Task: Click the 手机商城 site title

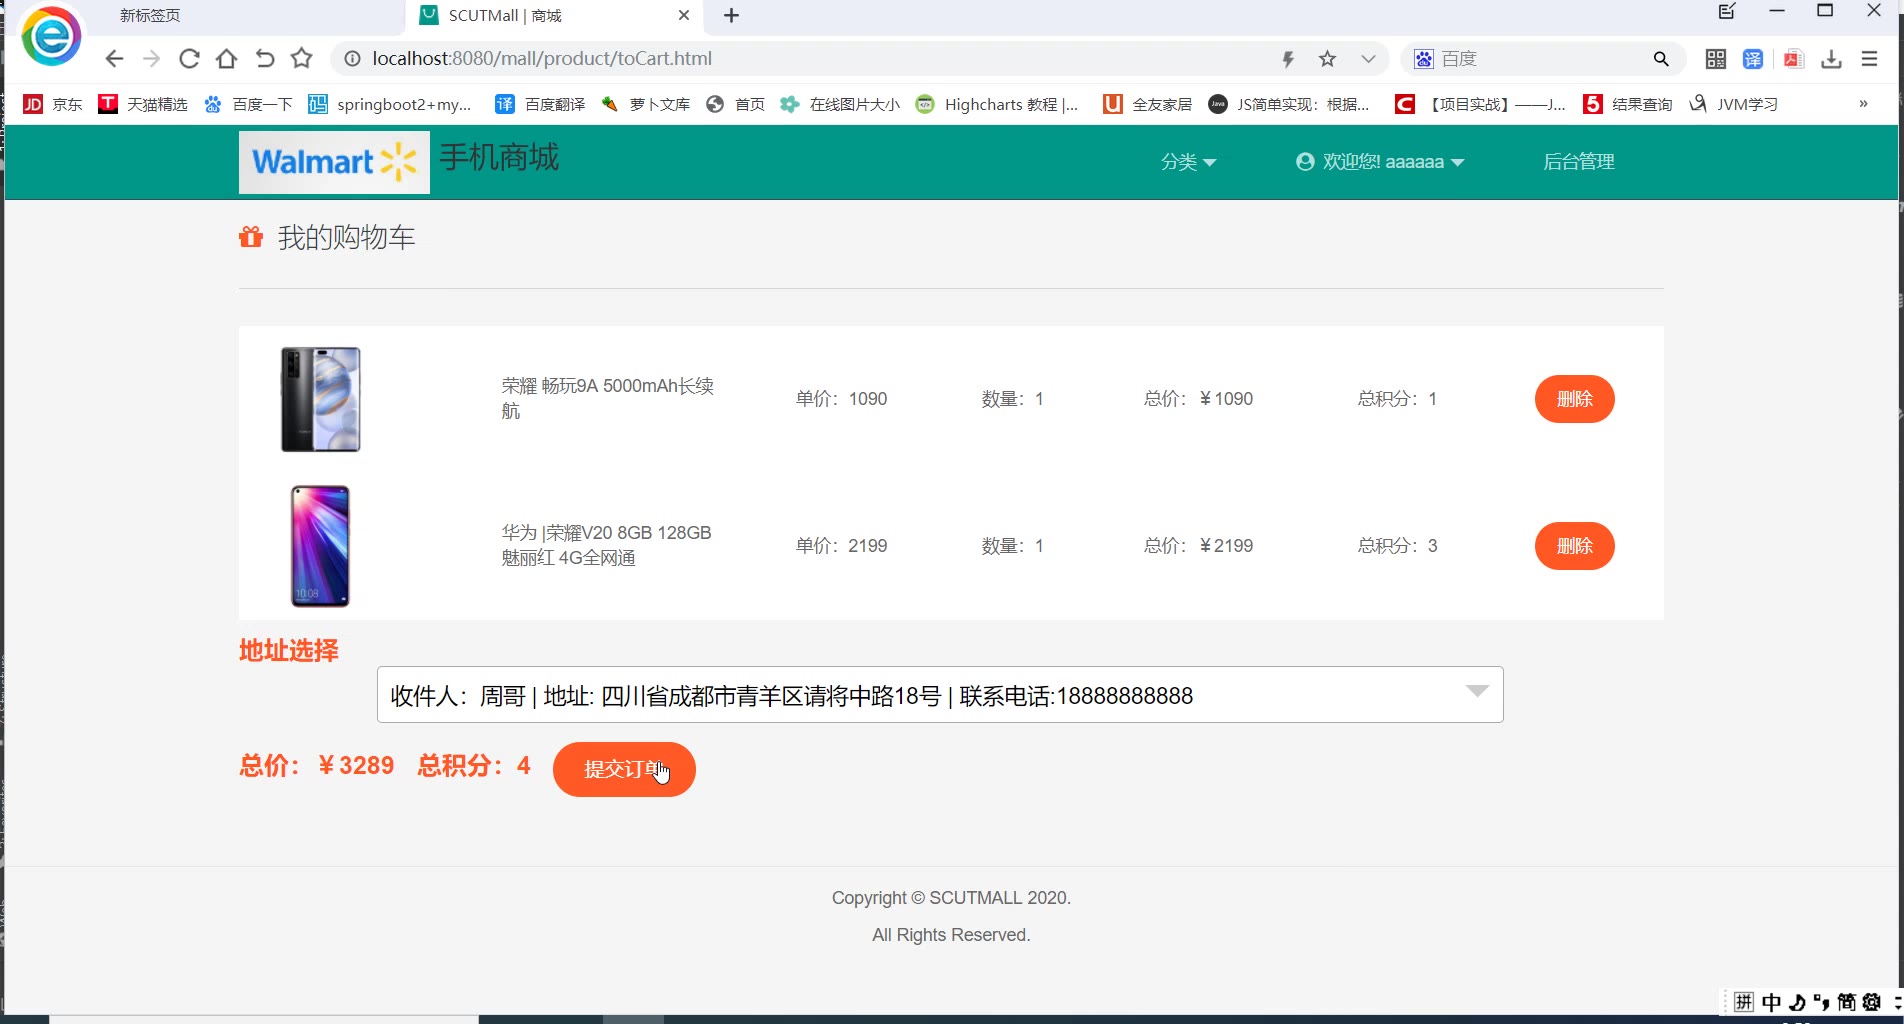Action: [499, 157]
